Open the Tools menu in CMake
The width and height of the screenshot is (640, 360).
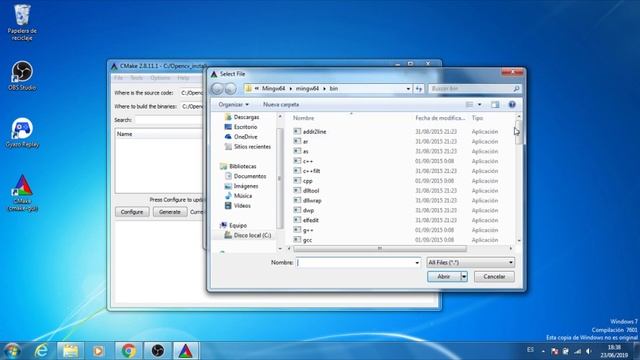click(136, 78)
